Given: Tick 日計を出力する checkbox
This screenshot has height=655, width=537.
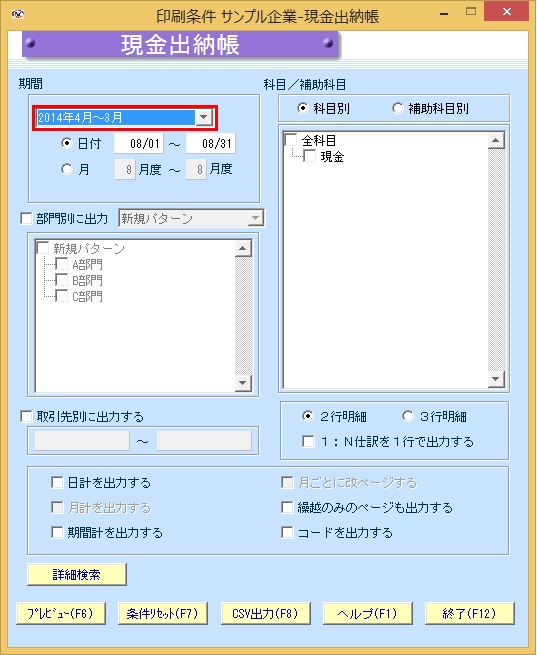Looking at the screenshot, I should [x=57, y=482].
